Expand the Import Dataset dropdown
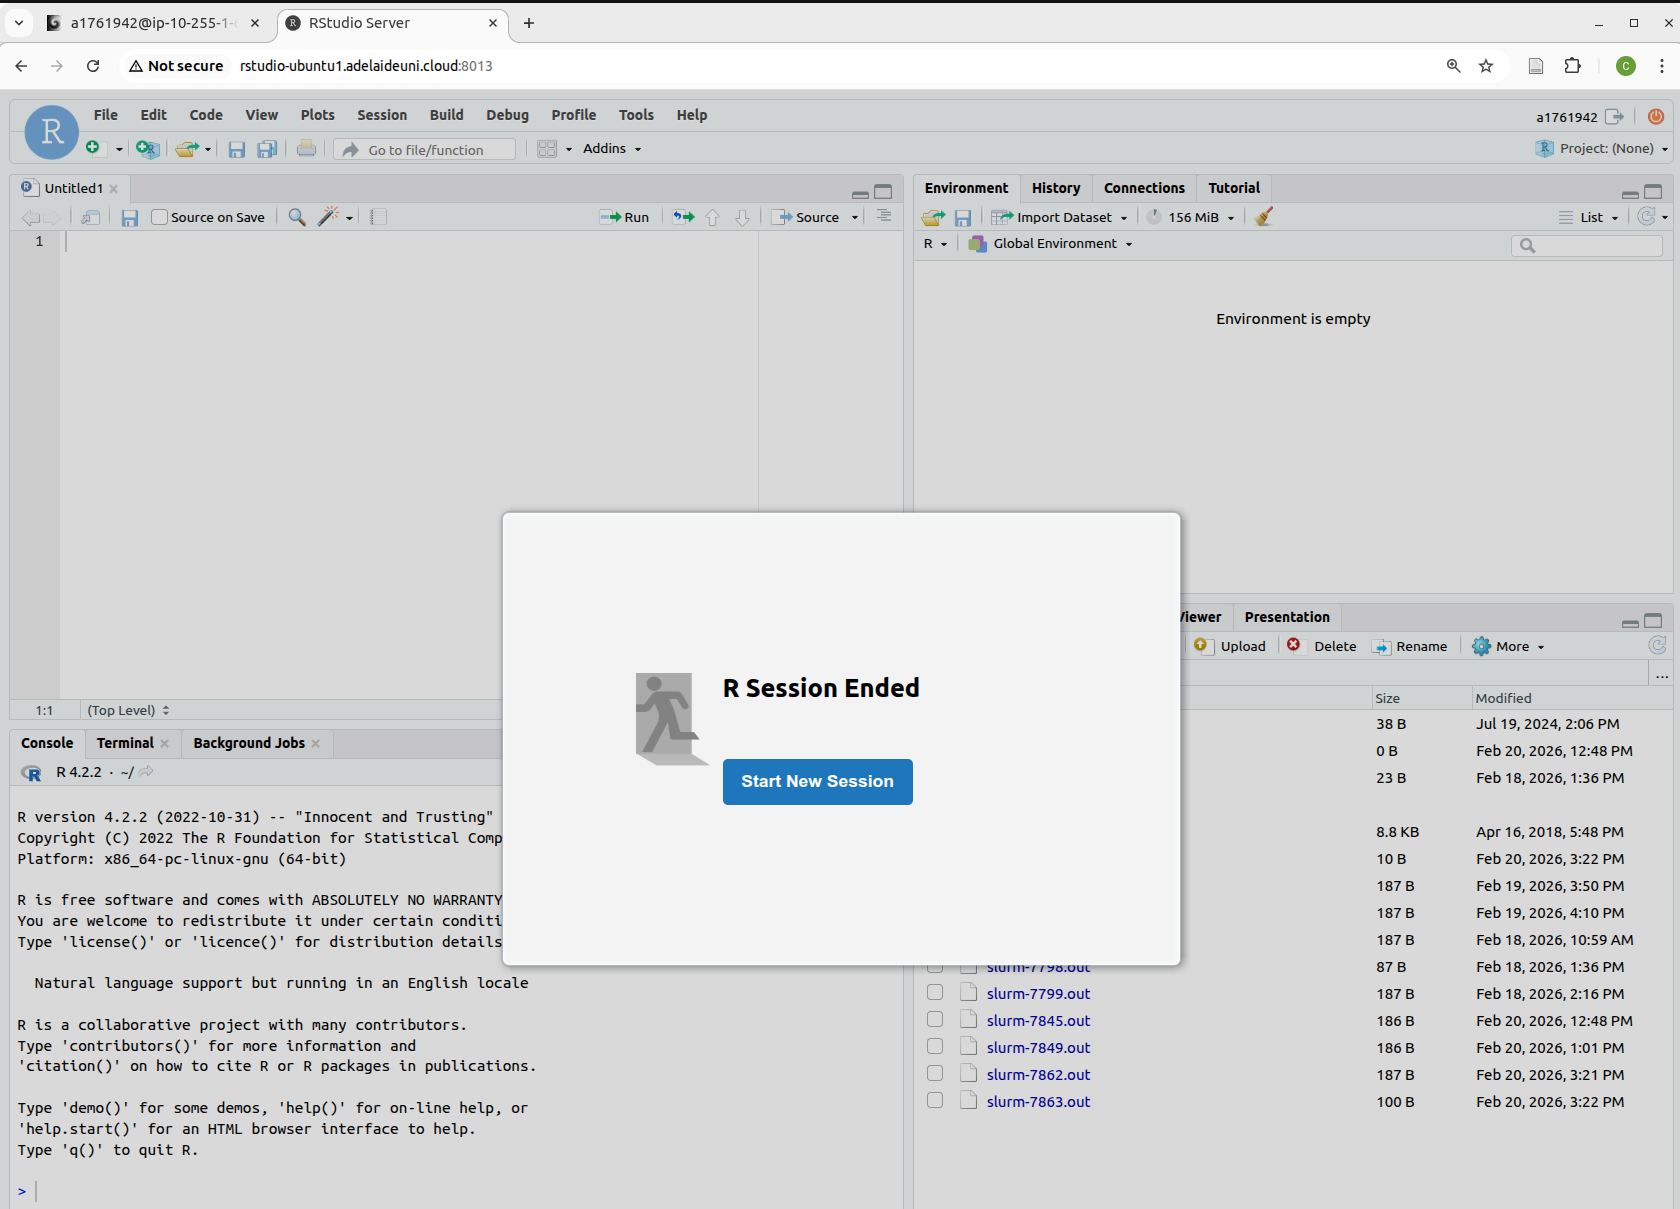This screenshot has width=1680, height=1209. pyautogui.click(x=1060, y=217)
